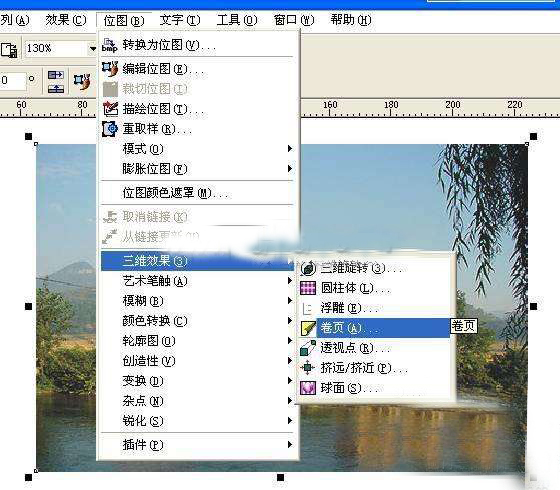Expand the 模式(O) submenu arrow
The height and width of the screenshot is (490, 560).
290,149
